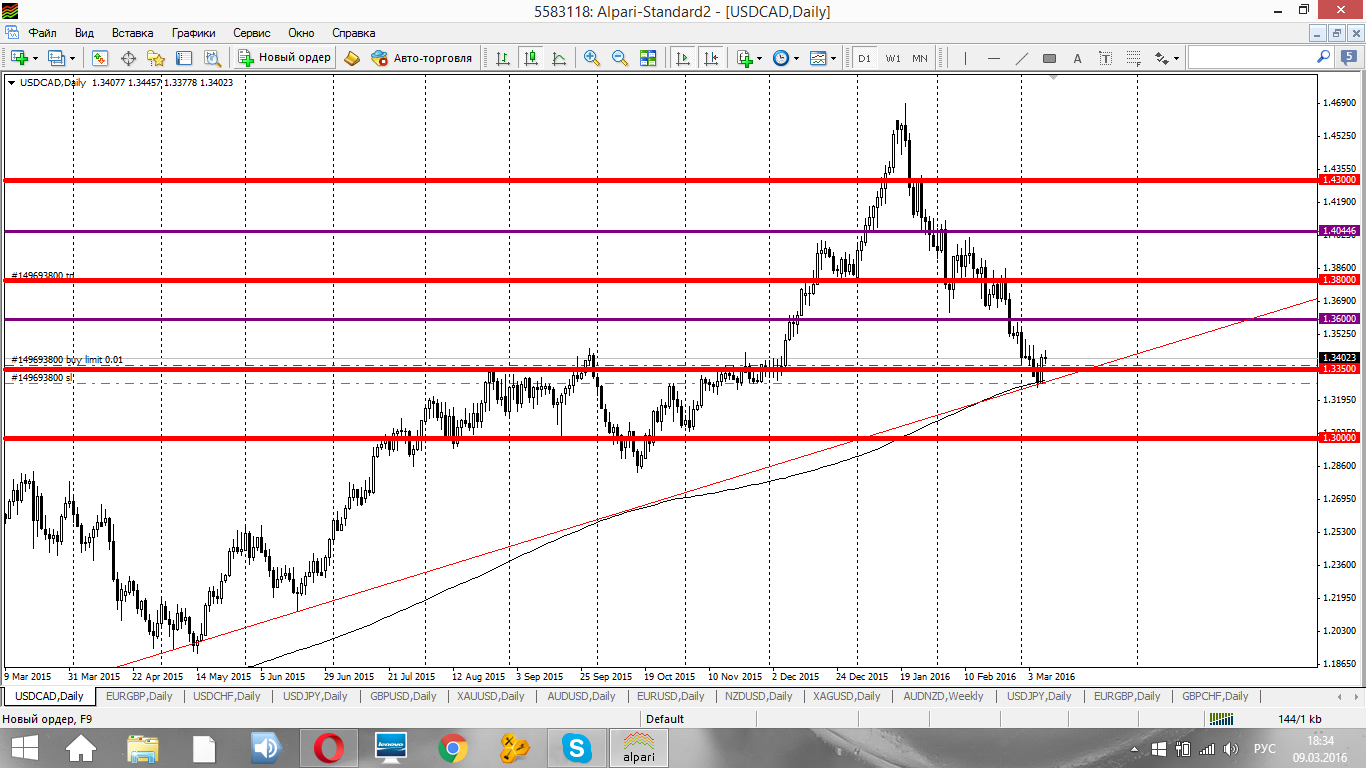The height and width of the screenshot is (768, 1366).
Task: Zoom in on the chart
Action: (592, 58)
